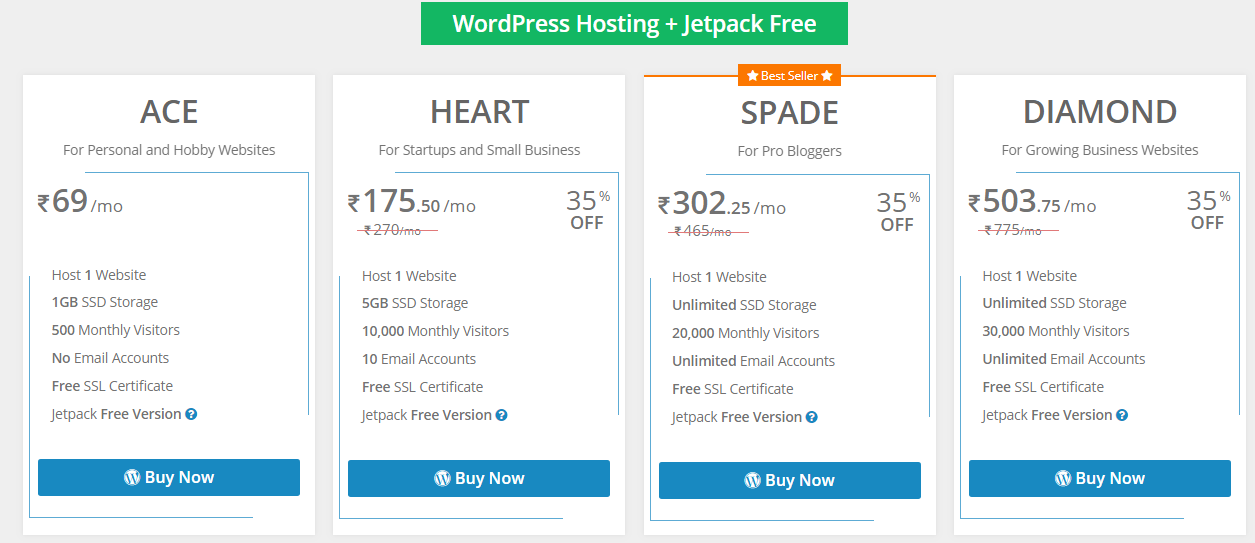Viewport: 1255px width, 543px height.
Task: Select the ACE plan title
Action: click(169, 111)
